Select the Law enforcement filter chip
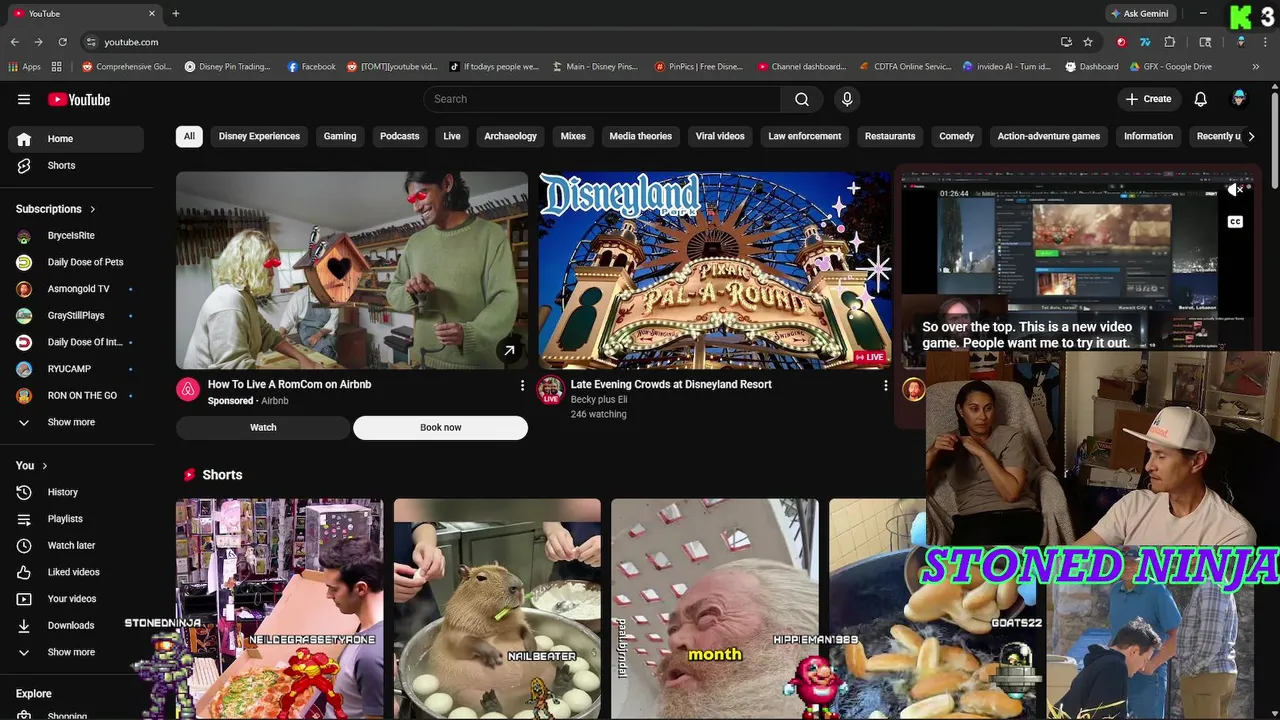Viewport: 1280px width, 720px height. [x=805, y=136]
